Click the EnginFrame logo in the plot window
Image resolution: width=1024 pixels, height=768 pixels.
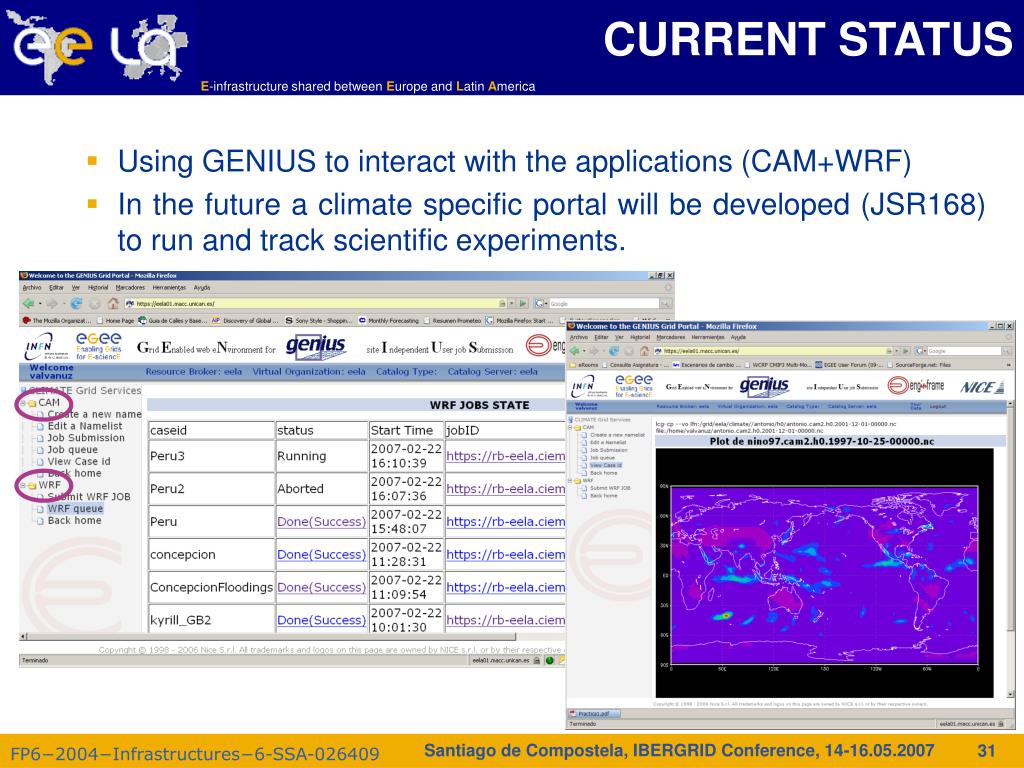(x=916, y=386)
